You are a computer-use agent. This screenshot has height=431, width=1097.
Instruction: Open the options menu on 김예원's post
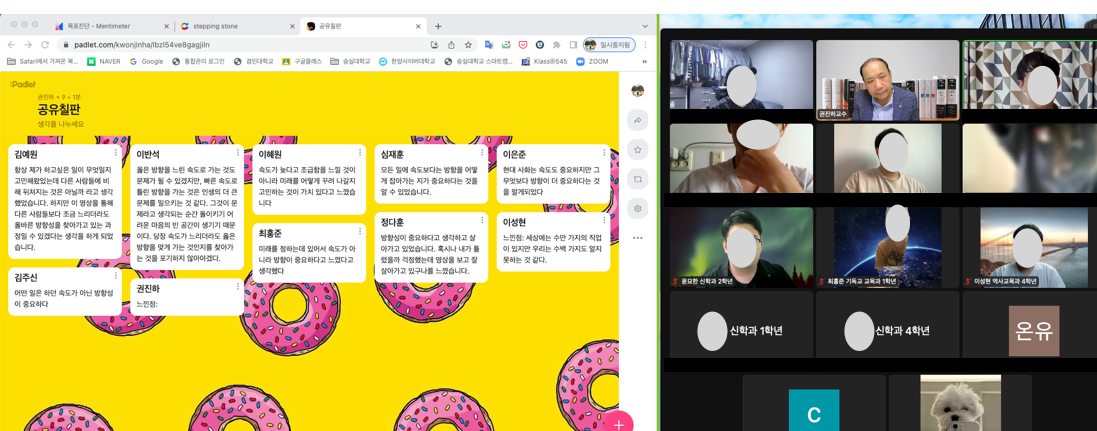coord(116,153)
